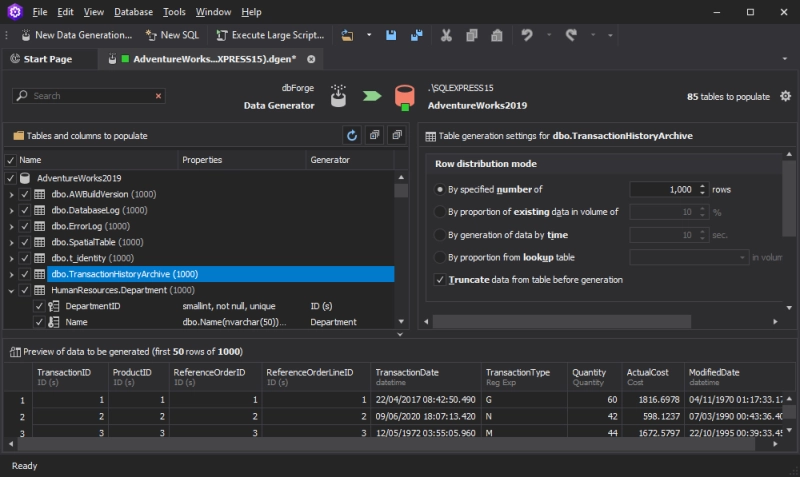Image resolution: width=800 pixels, height=477 pixels.
Task: Open the Edit menu
Action: click(x=65, y=12)
